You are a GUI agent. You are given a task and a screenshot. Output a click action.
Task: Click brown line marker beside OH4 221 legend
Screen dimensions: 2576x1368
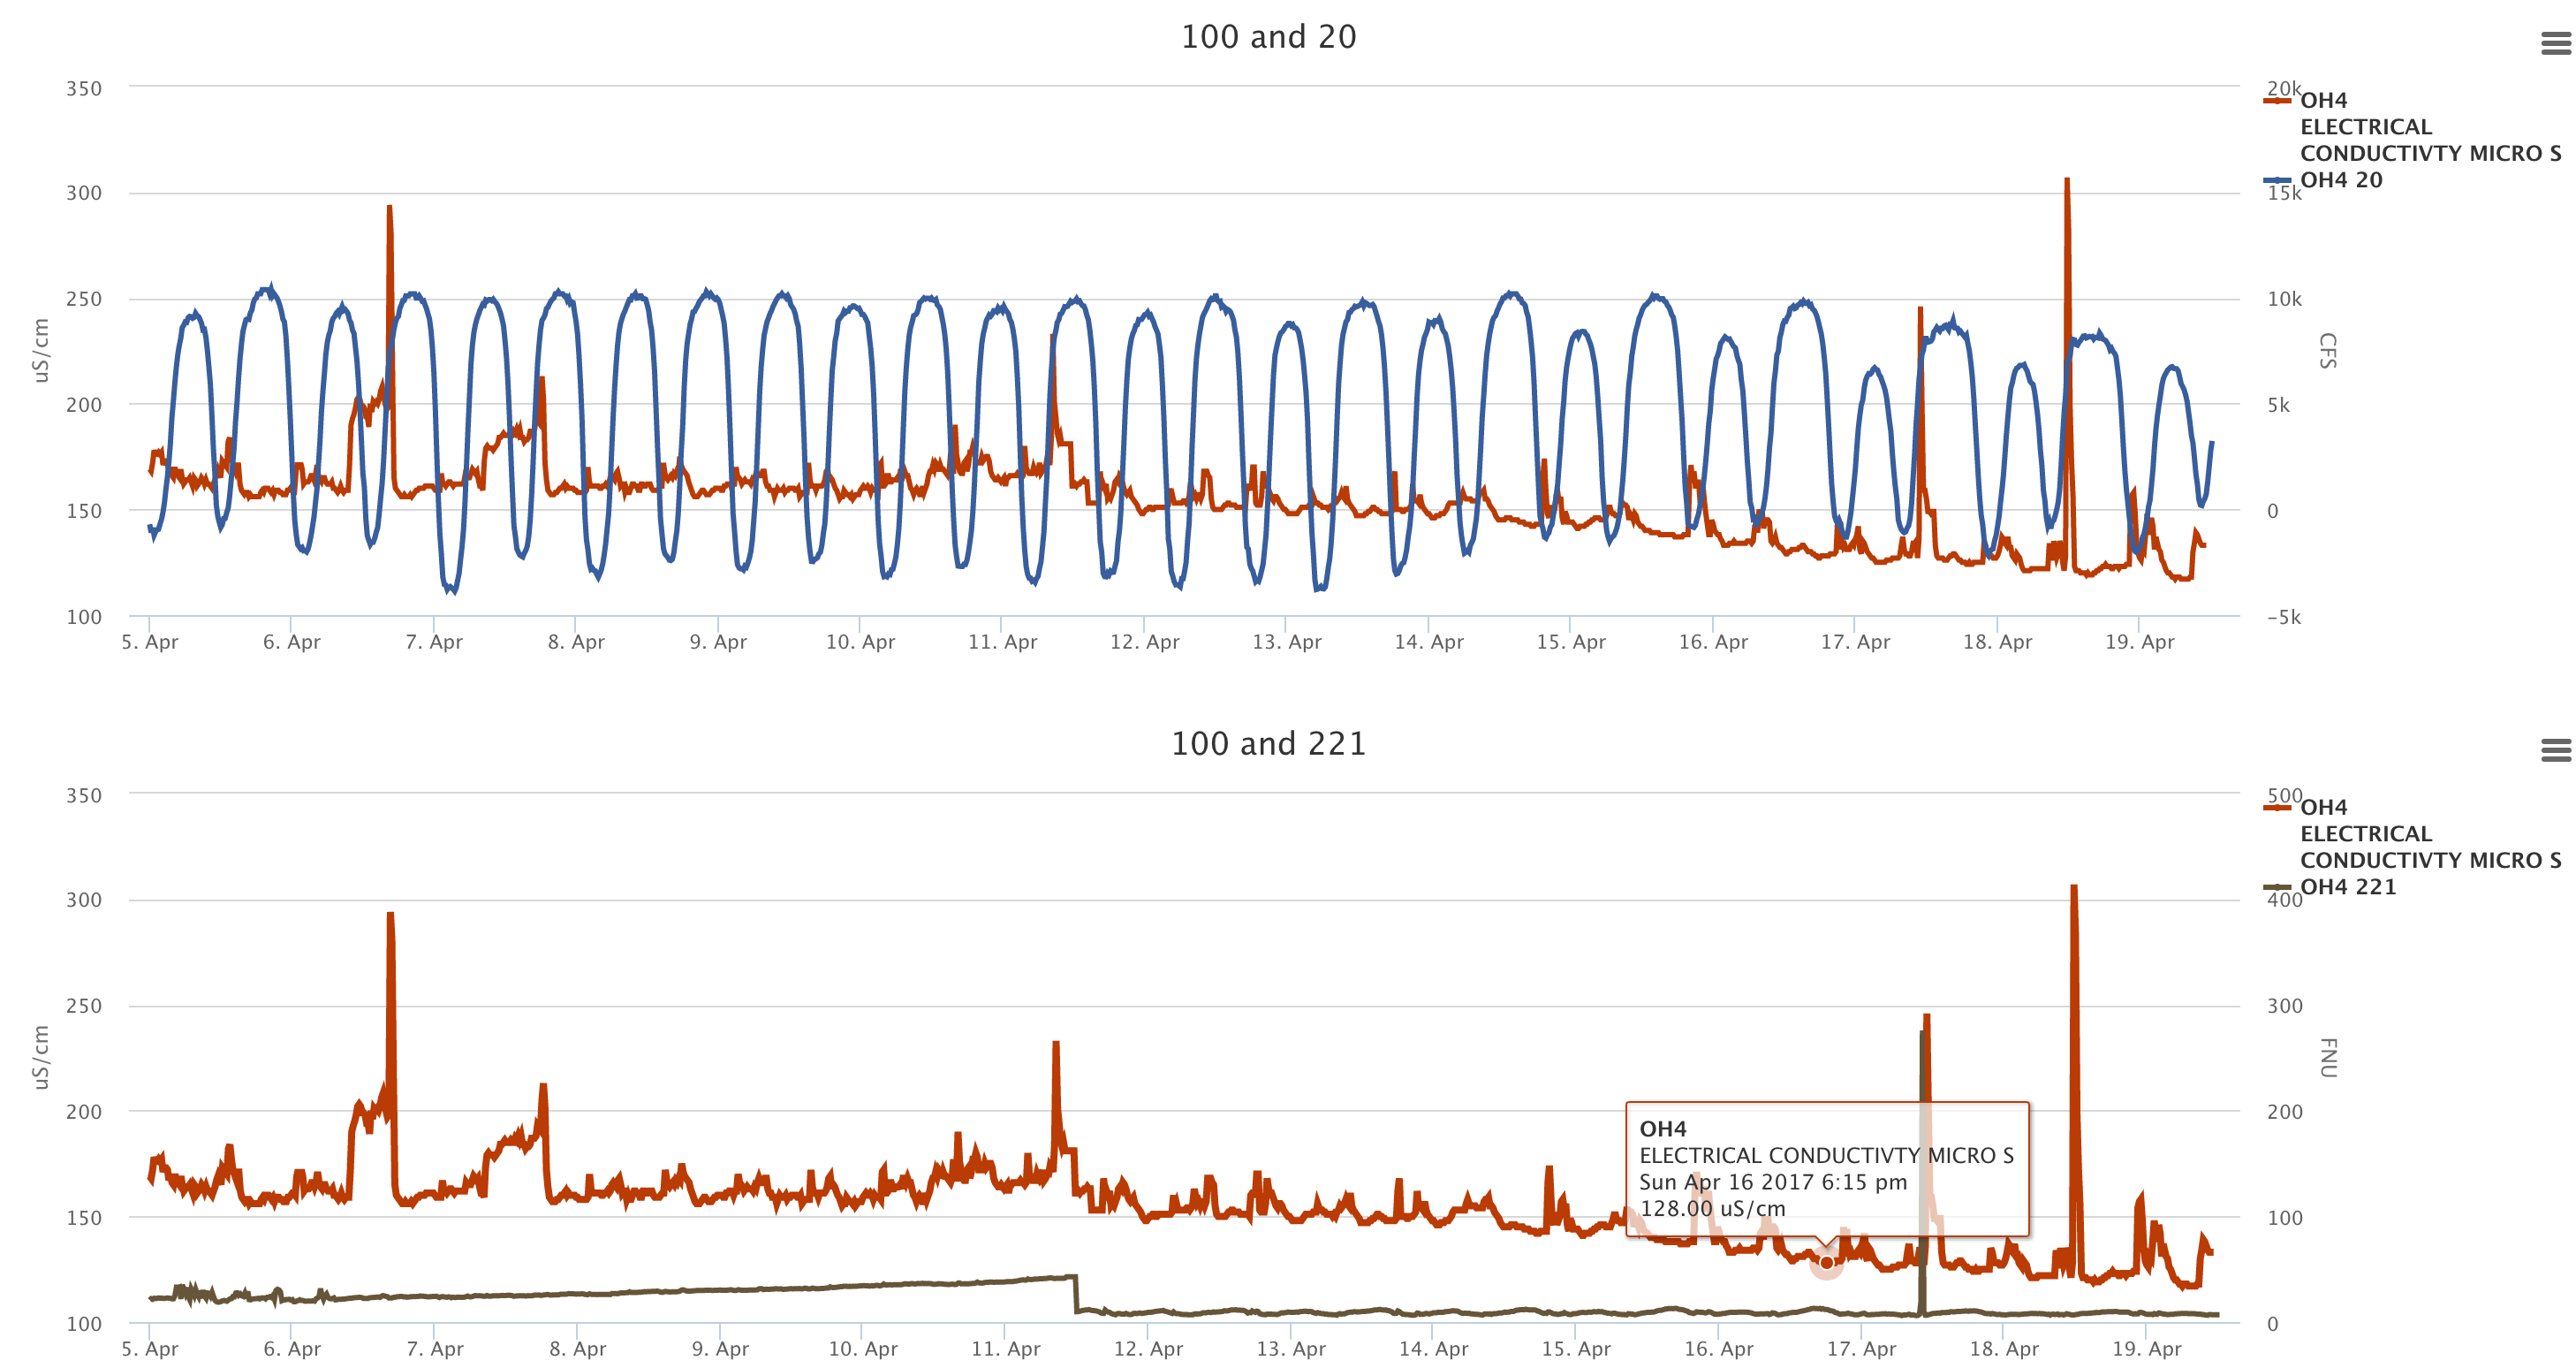point(2277,887)
